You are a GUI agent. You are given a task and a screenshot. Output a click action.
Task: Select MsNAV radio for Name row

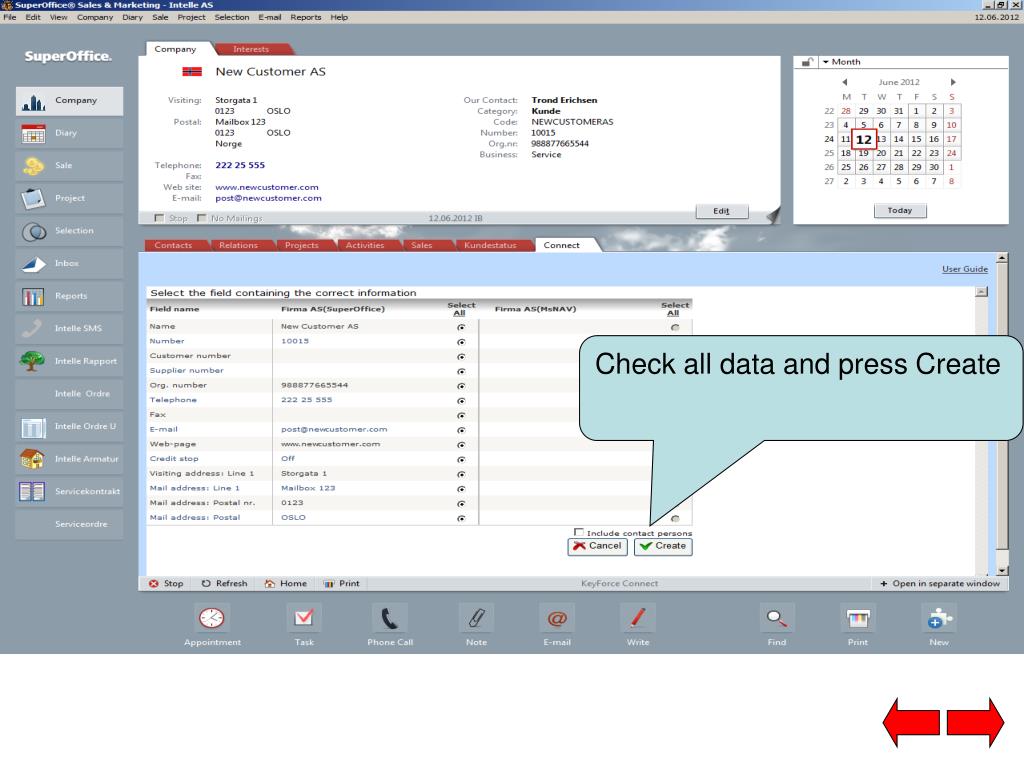pyautogui.click(x=675, y=327)
